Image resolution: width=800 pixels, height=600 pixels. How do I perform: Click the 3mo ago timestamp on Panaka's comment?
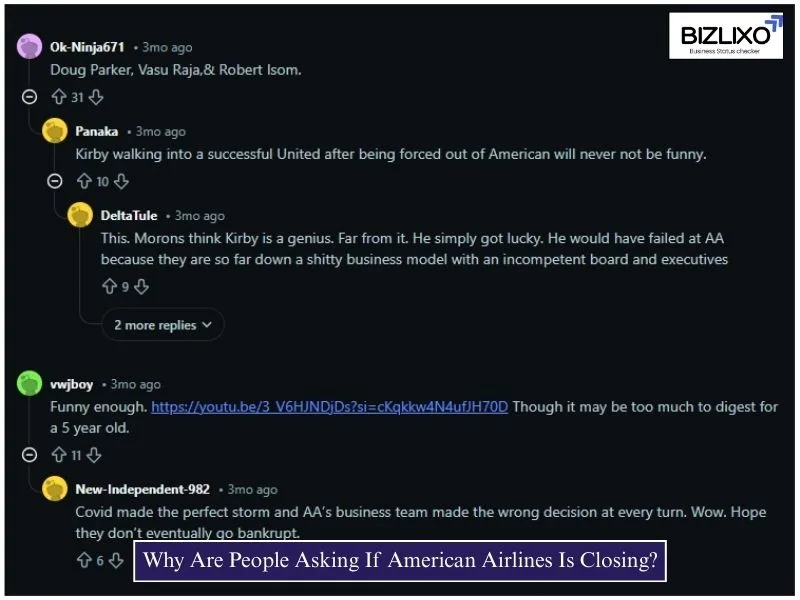point(160,131)
